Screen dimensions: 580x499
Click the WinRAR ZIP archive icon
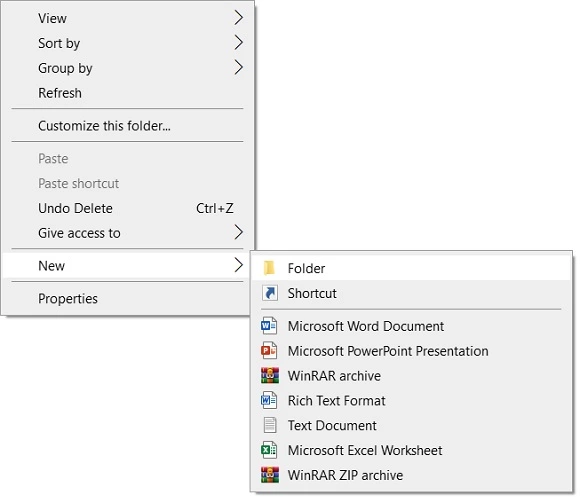(x=270, y=475)
